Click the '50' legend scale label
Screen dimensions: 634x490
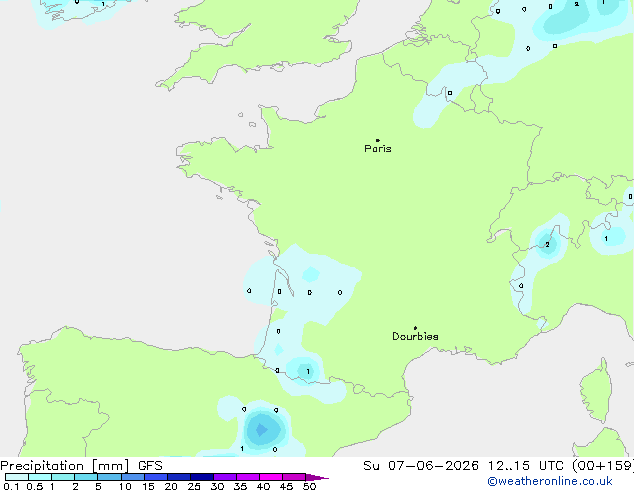pyautogui.click(x=309, y=486)
